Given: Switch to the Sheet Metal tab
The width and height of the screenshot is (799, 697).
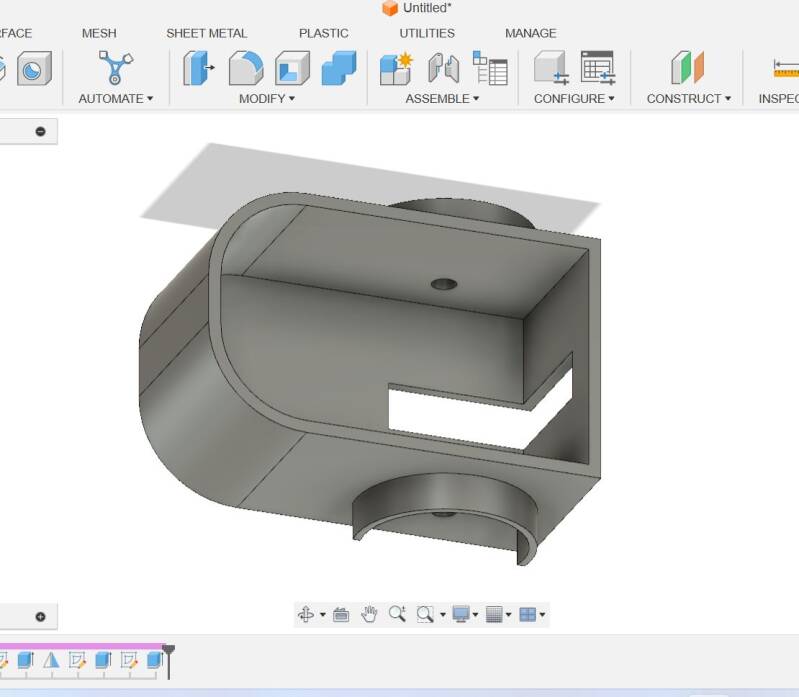Looking at the screenshot, I should click(206, 33).
